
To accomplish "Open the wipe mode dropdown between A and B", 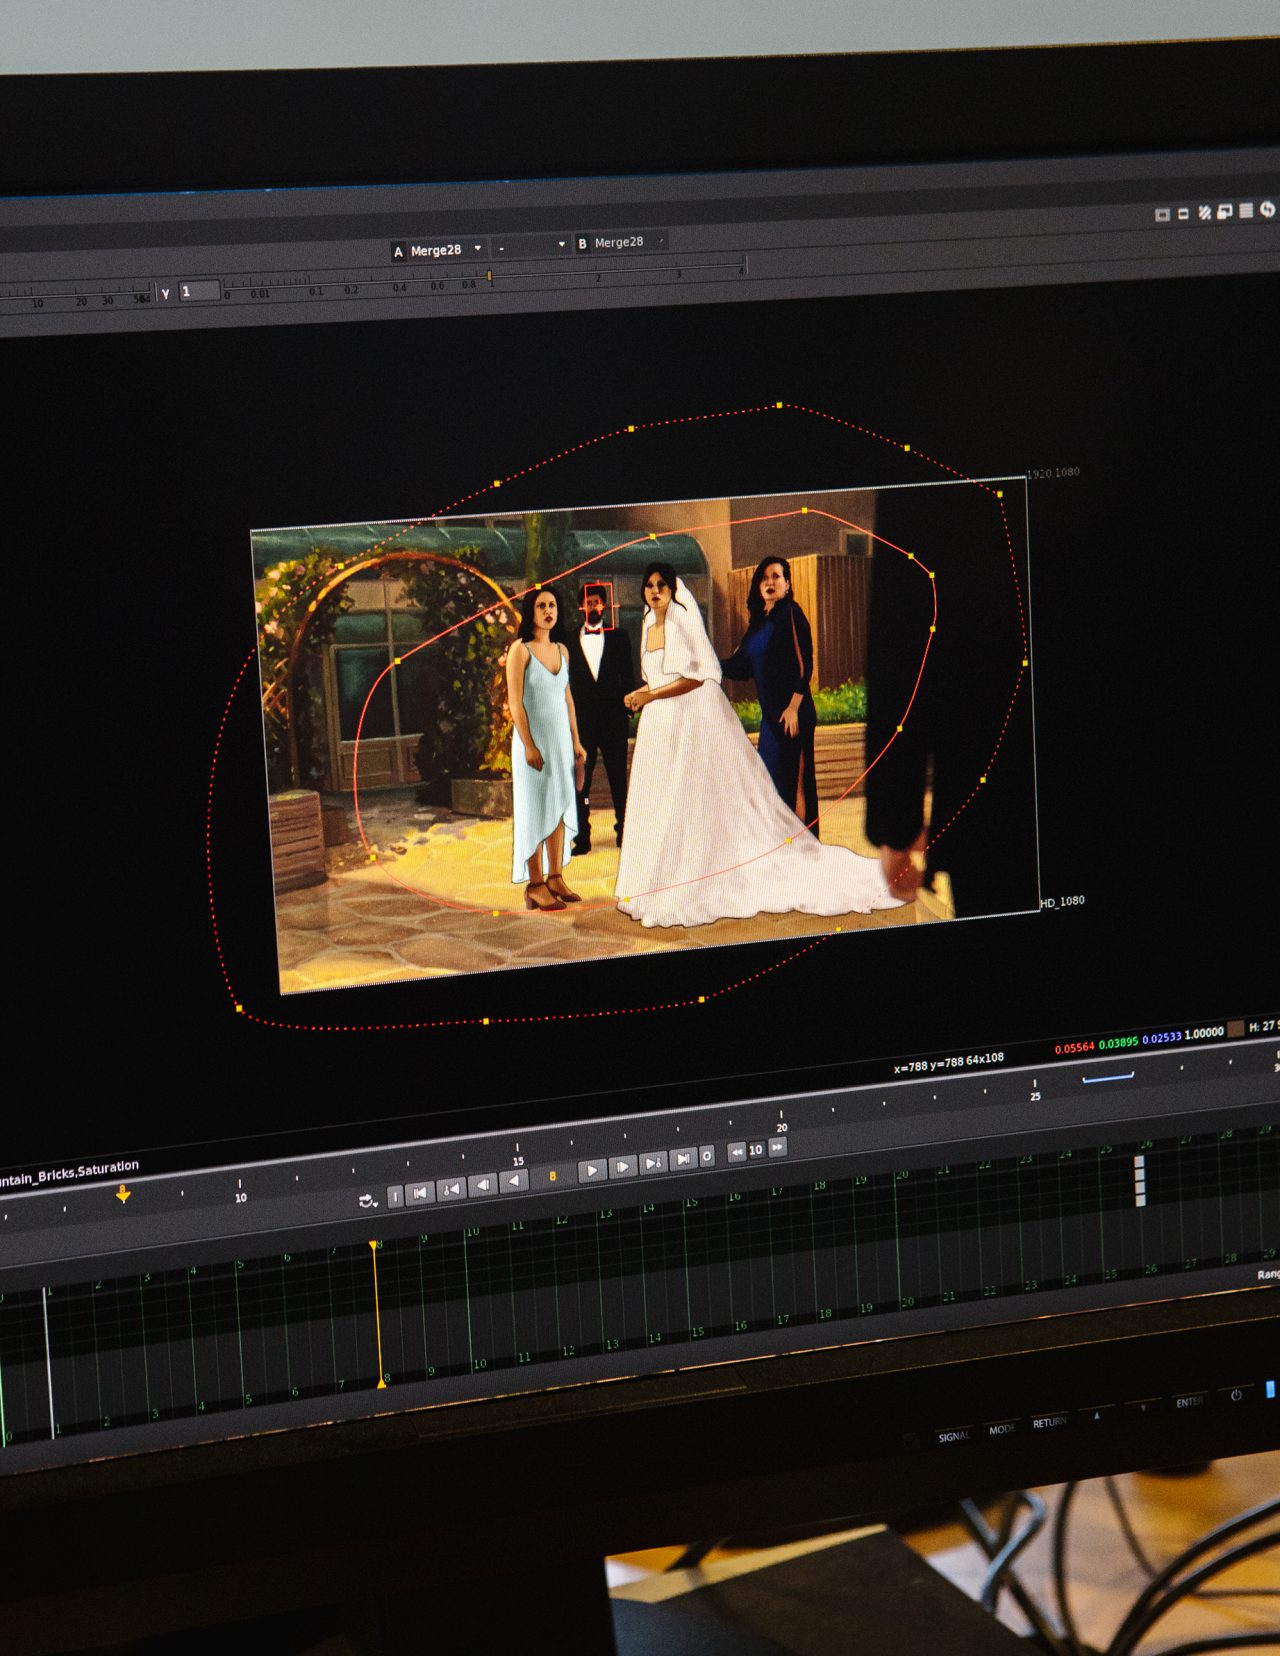I will (x=531, y=246).
